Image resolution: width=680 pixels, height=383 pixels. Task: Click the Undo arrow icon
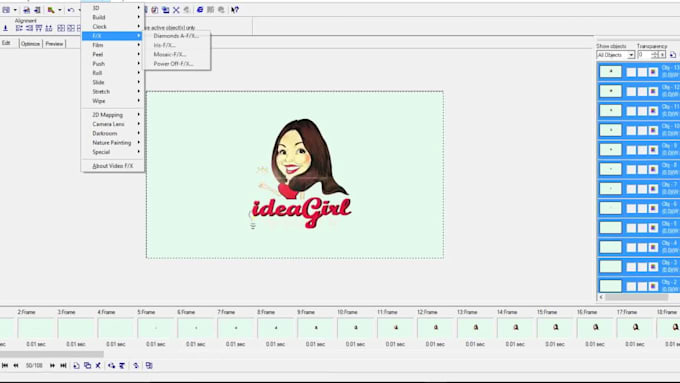tap(71, 10)
